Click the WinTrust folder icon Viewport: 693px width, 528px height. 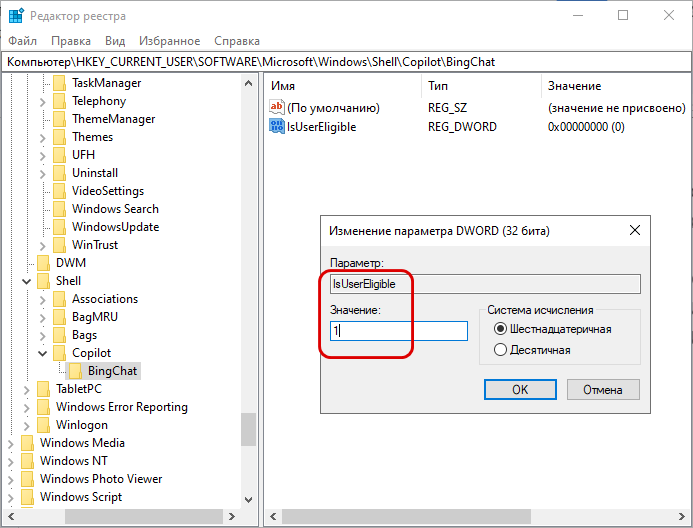(59, 245)
